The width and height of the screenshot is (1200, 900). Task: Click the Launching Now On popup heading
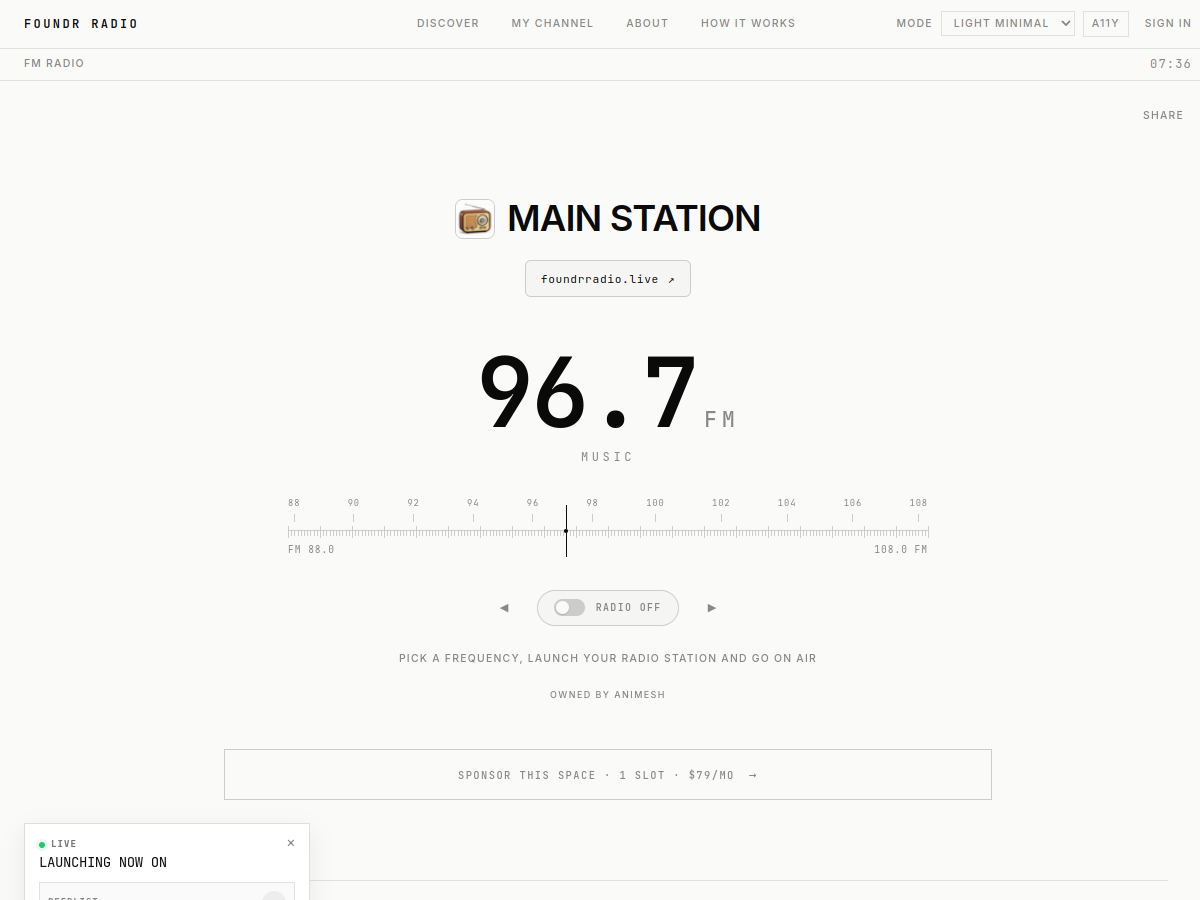tap(103, 862)
